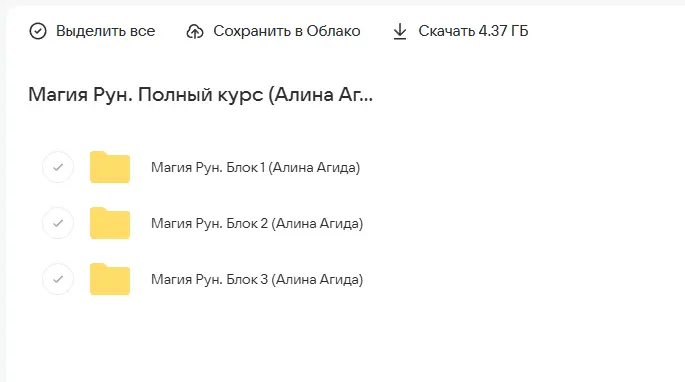The height and width of the screenshot is (382, 685).
Task: Click the word 'Облако' in the toolbar
Action: tap(333, 31)
